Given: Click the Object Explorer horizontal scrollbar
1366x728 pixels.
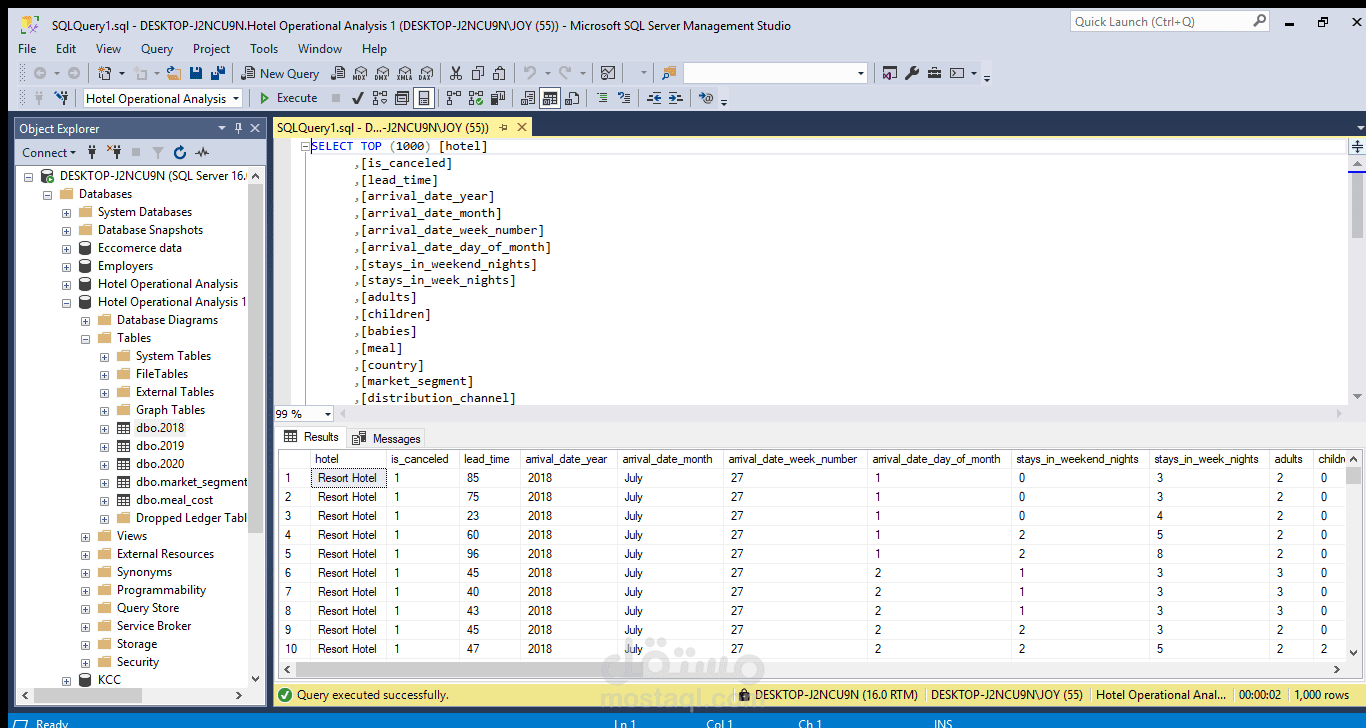Looking at the screenshot, I should pyautogui.click(x=130, y=696).
